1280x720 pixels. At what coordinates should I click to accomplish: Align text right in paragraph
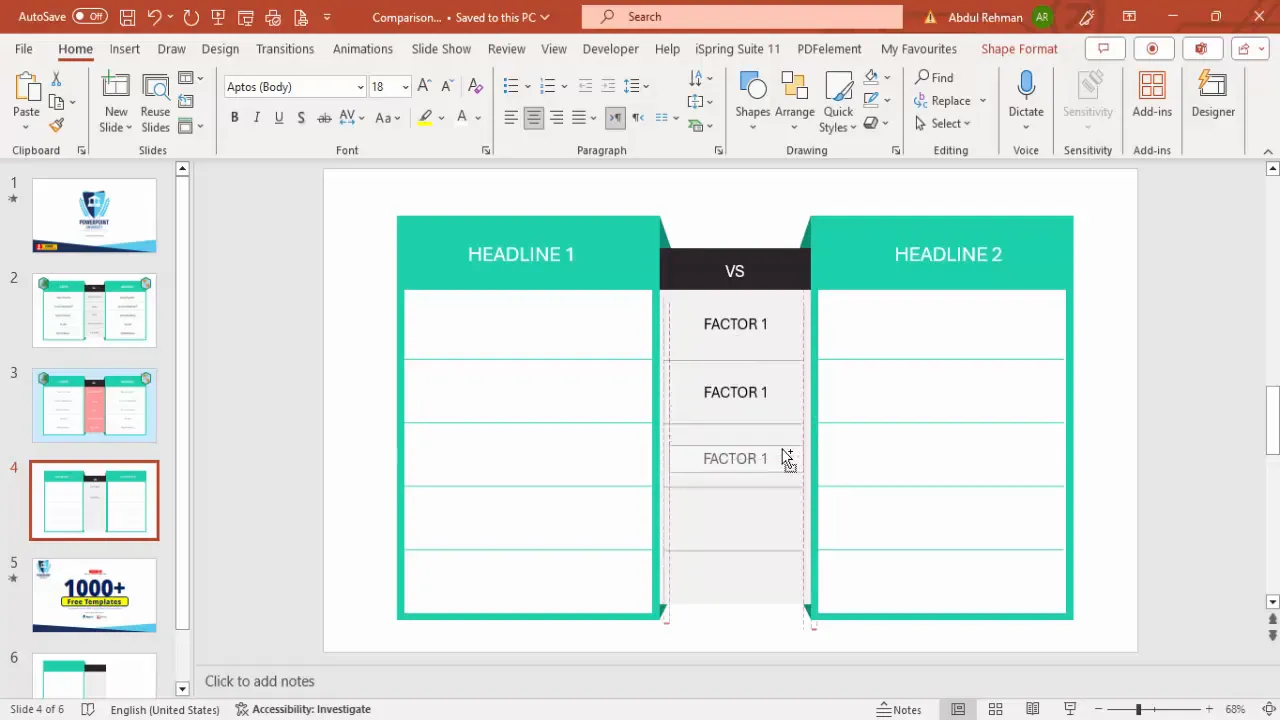pyautogui.click(x=556, y=117)
